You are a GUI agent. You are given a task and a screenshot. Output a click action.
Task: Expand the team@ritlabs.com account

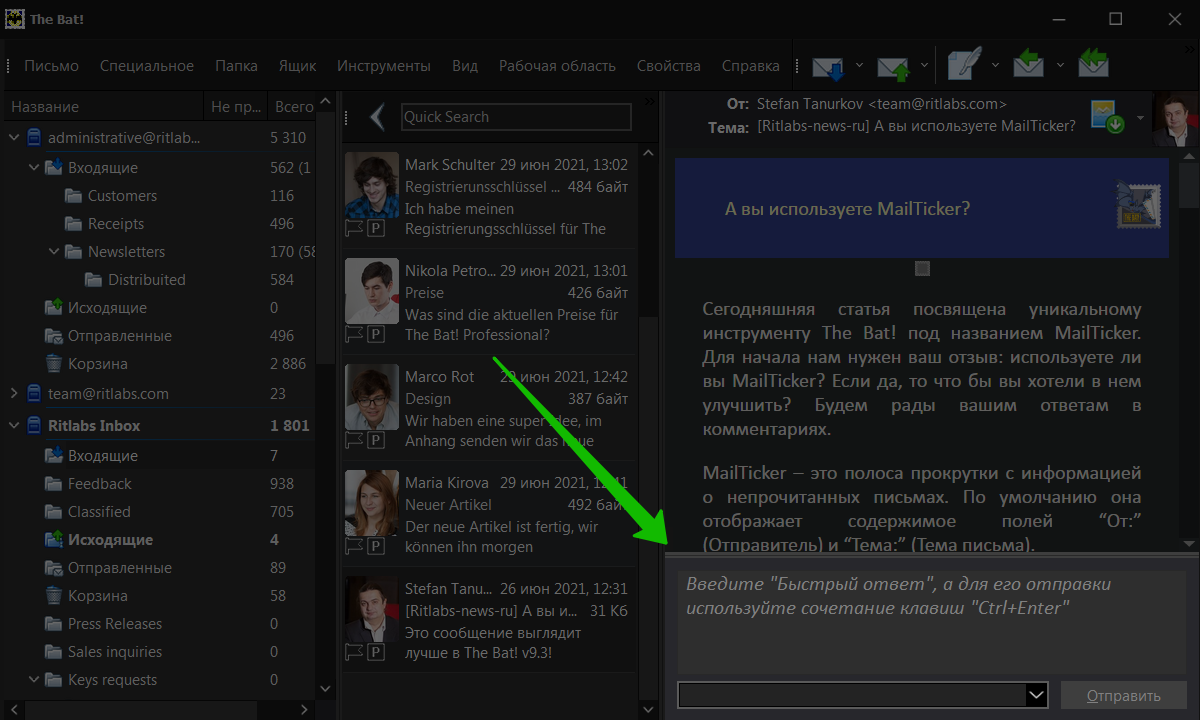14,394
